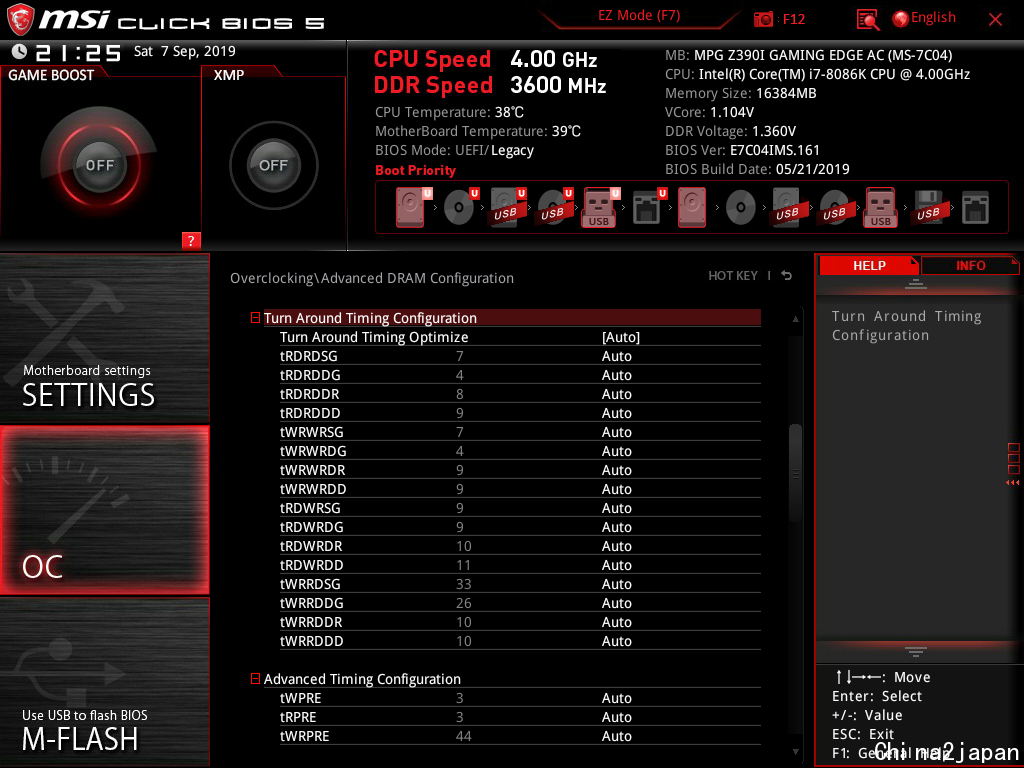
Task: Select the UEFI USB CD boot icon with U badge
Action: coord(554,207)
